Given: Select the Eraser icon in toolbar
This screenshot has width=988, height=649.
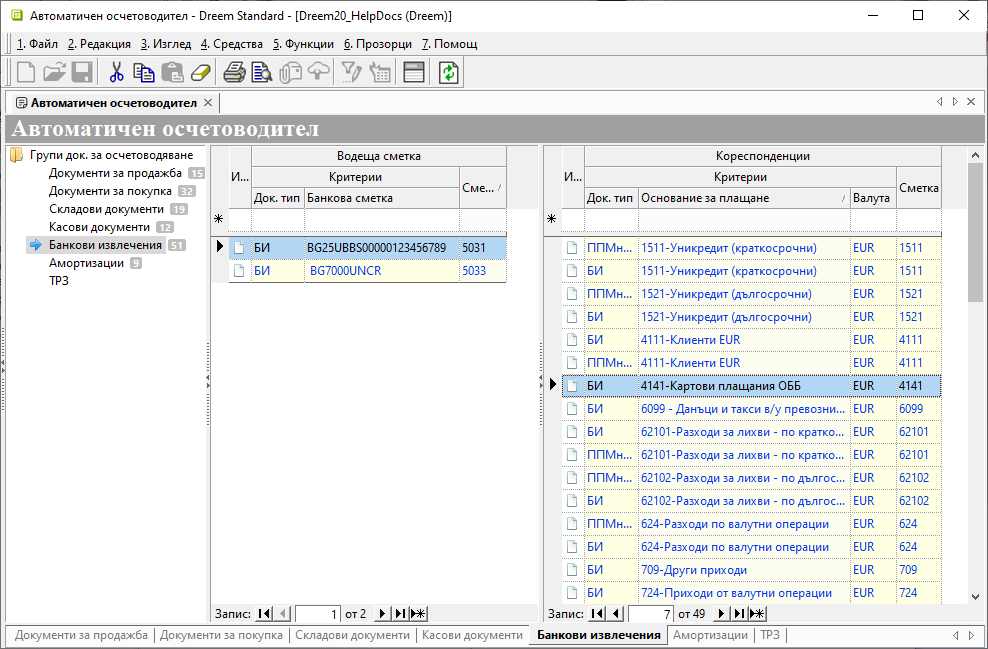Looking at the screenshot, I should tap(201, 72).
